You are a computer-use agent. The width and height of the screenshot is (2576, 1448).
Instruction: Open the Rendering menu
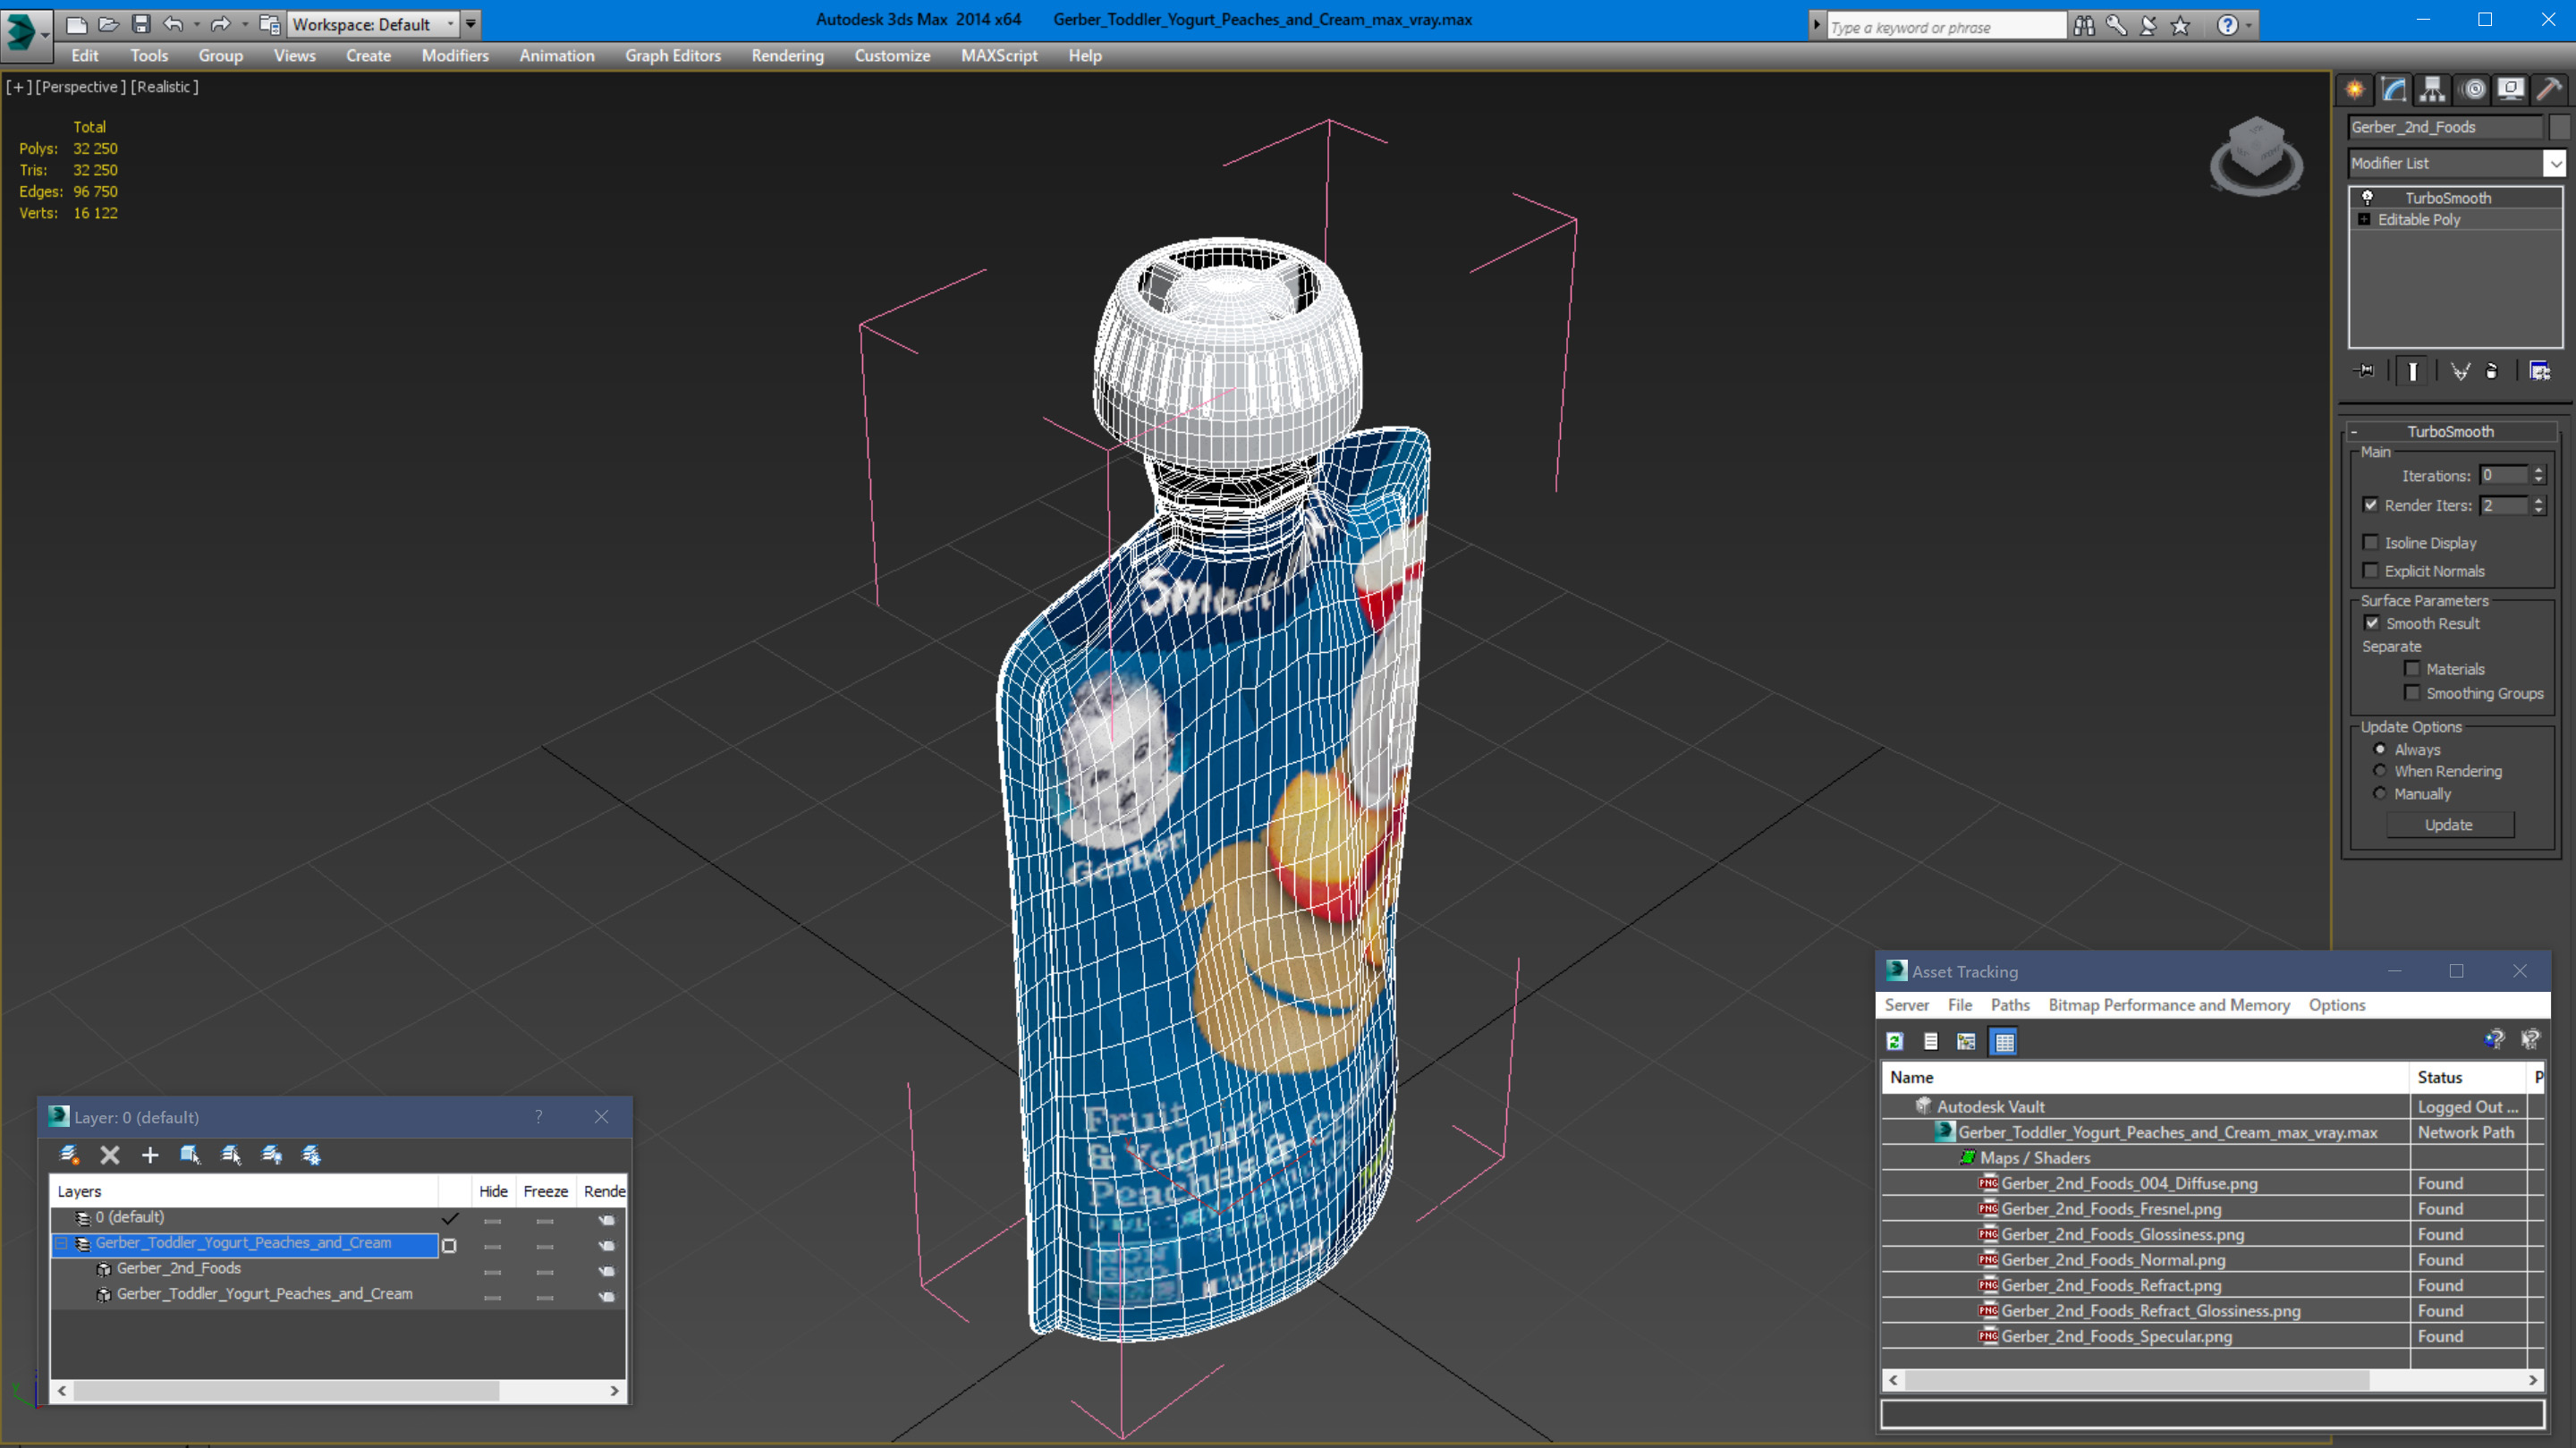point(787,56)
